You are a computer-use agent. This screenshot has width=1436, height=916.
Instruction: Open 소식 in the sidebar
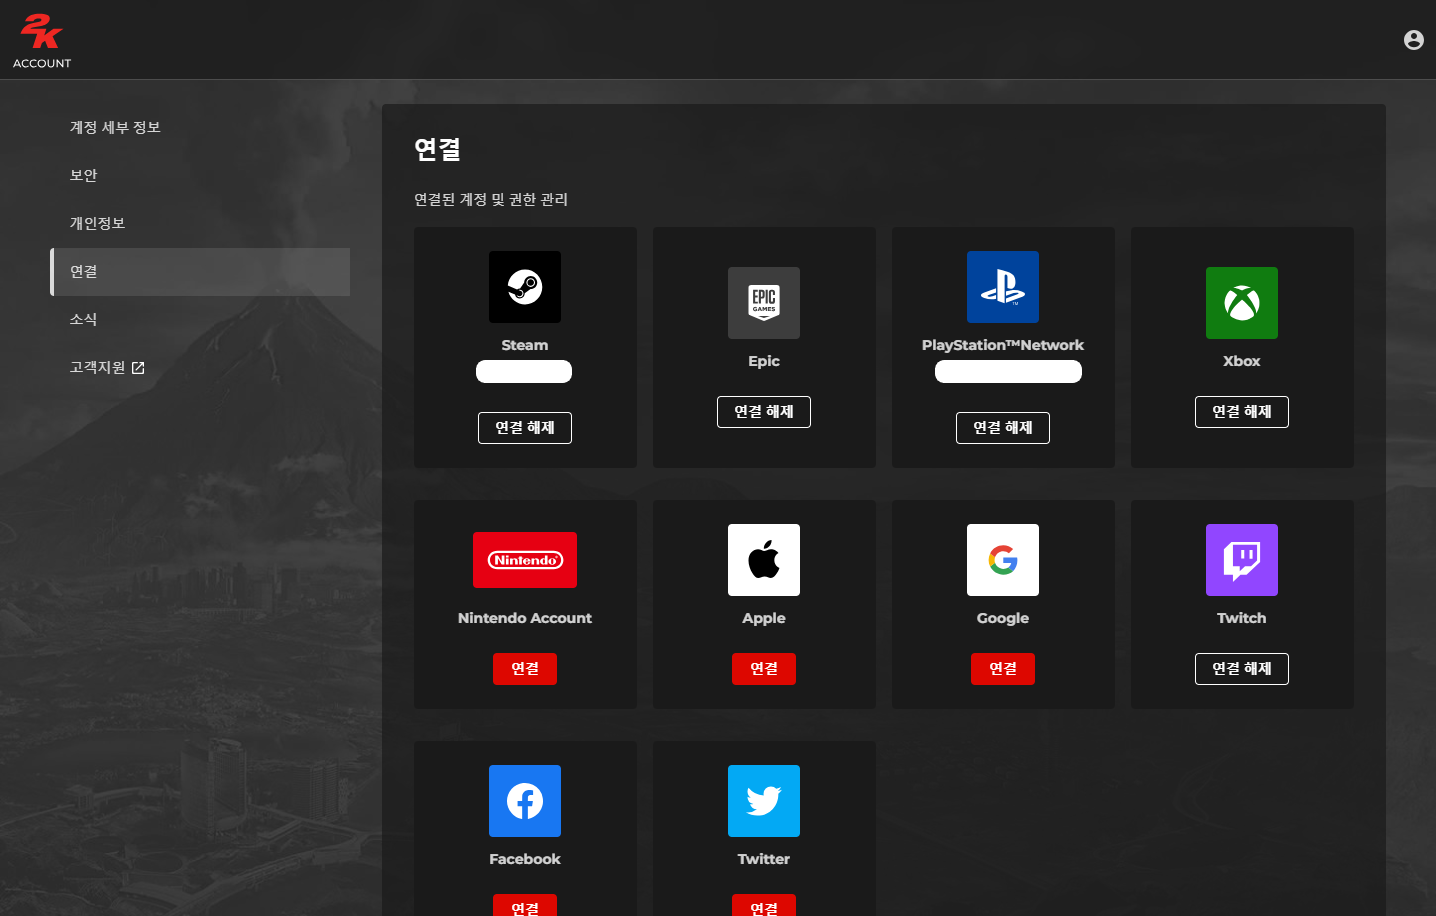(x=200, y=320)
